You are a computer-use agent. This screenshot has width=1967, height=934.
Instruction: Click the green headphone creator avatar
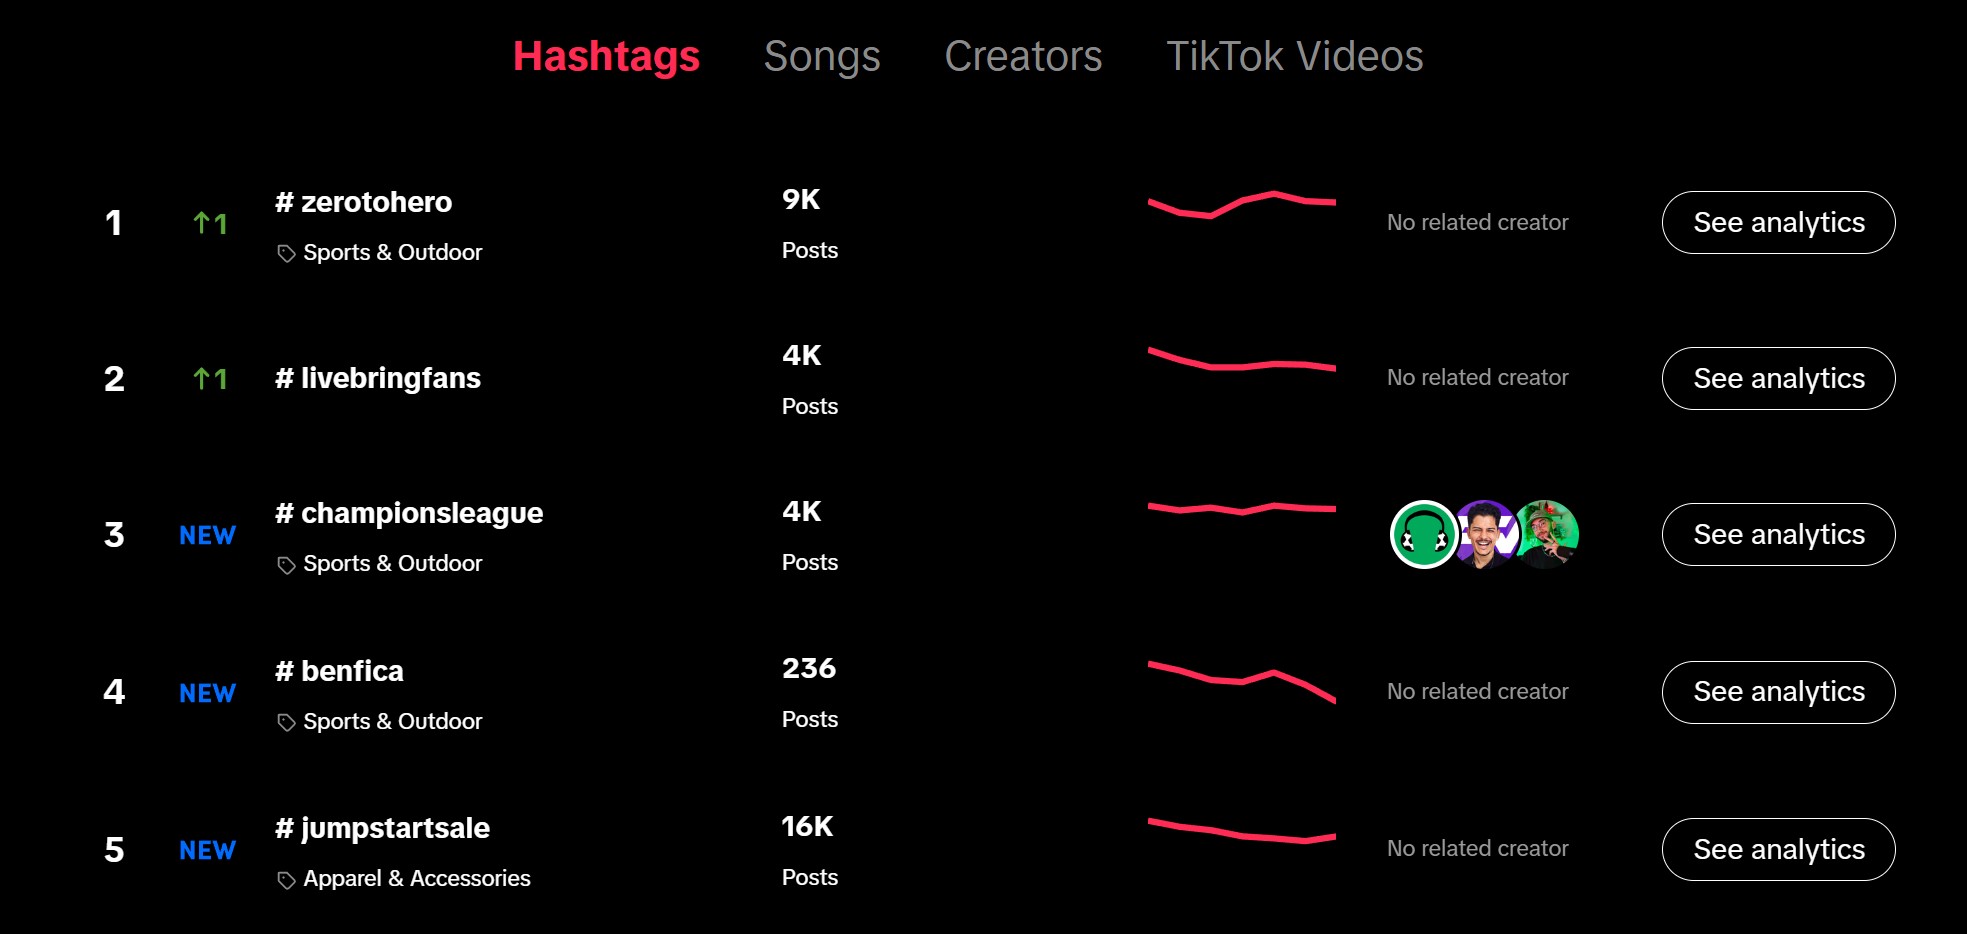(1423, 535)
